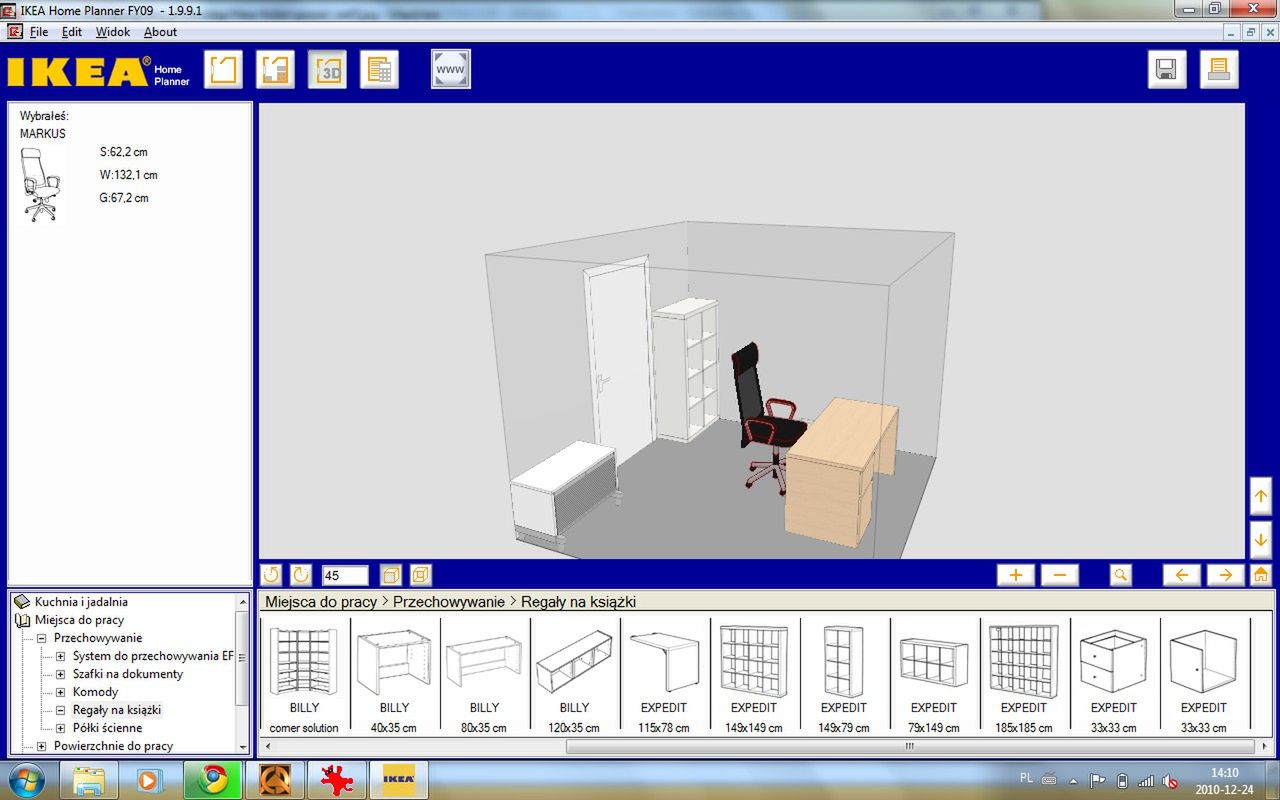
Task: Pan view right with arrow button
Action: [1225, 575]
